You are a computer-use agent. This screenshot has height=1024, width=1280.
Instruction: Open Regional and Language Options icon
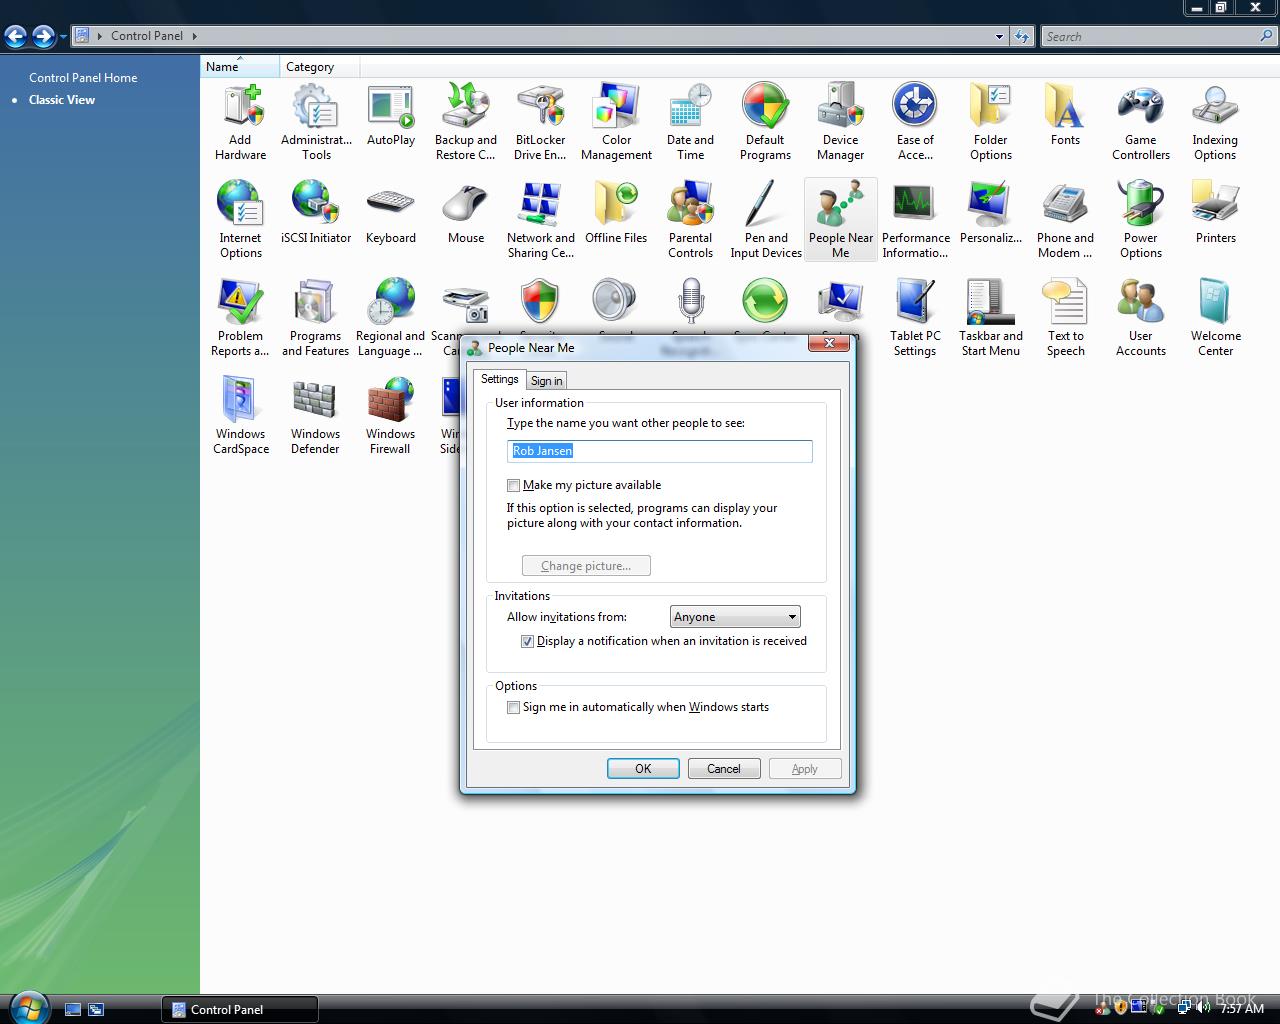click(391, 318)
